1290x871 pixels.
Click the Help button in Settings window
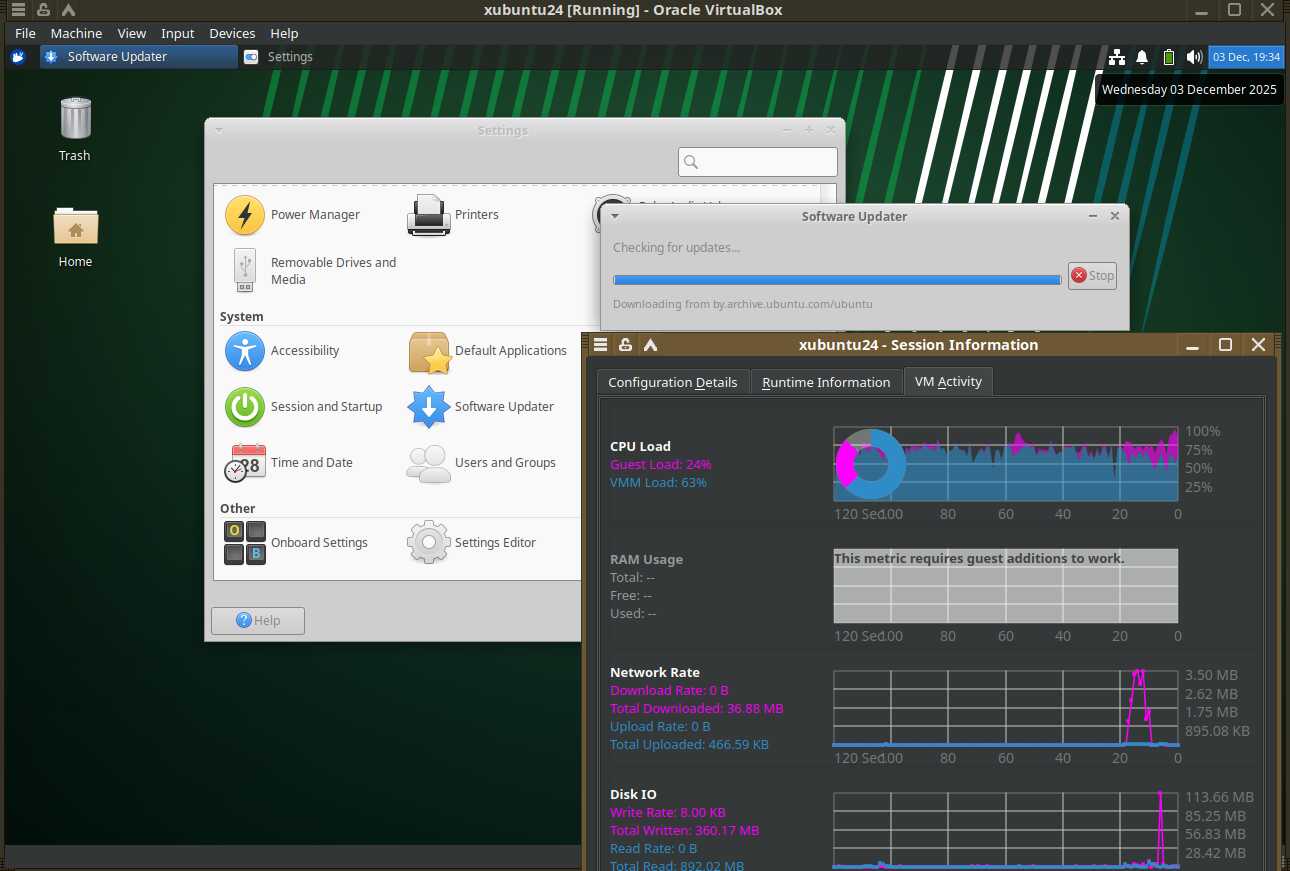(258, 621)
